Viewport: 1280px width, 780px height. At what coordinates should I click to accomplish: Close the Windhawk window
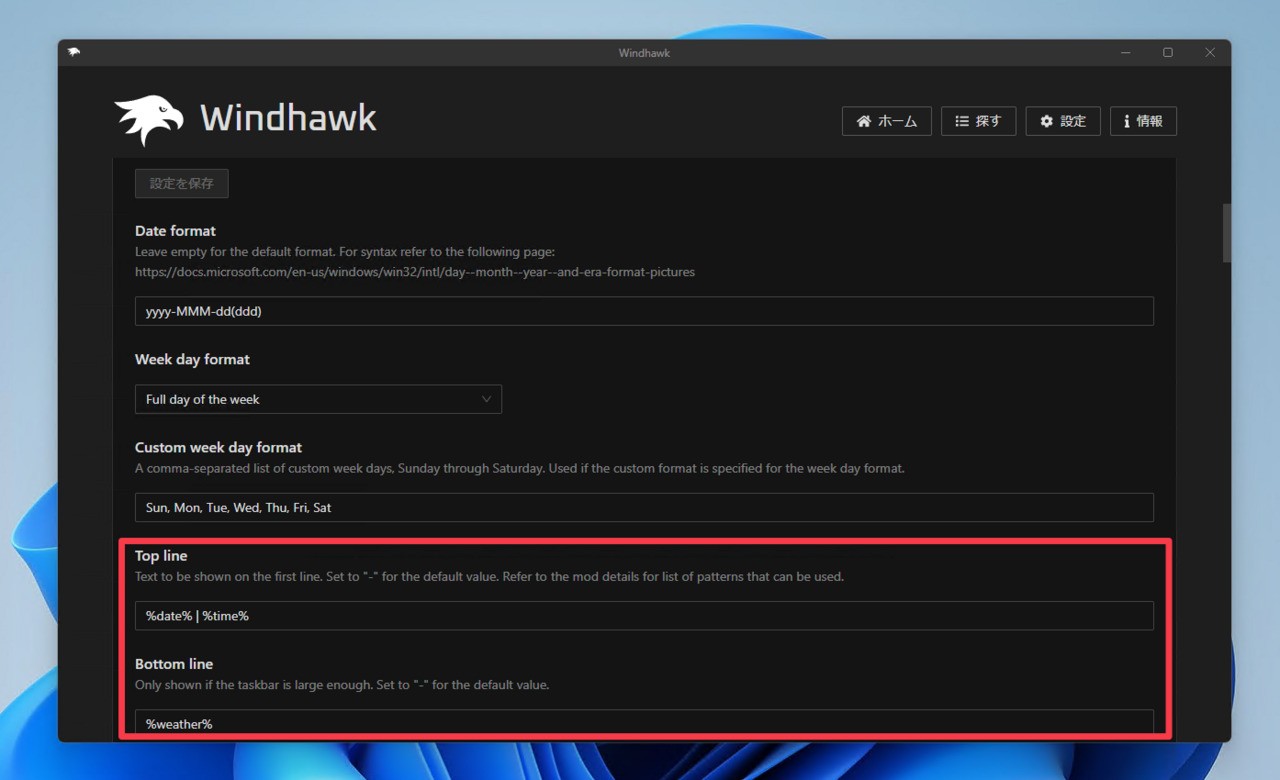[1210, 53]
